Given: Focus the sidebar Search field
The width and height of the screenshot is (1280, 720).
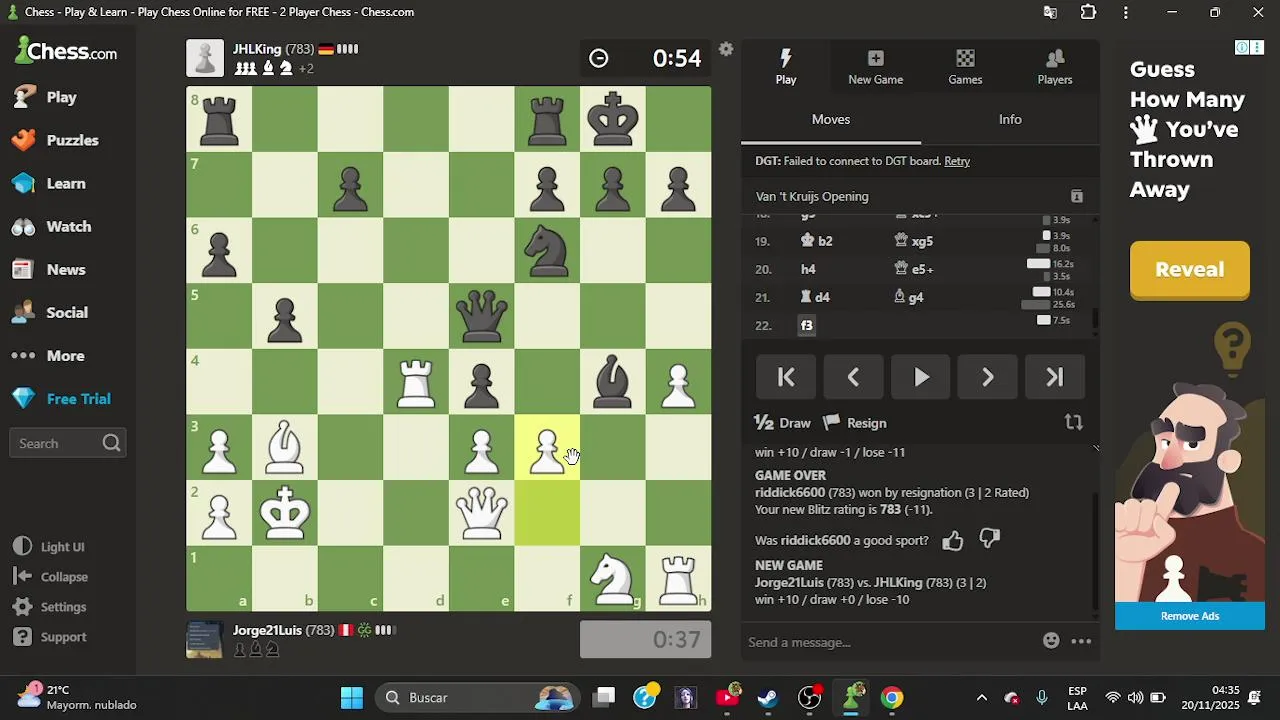Looking at the screenshot, I should pos(66,443).
